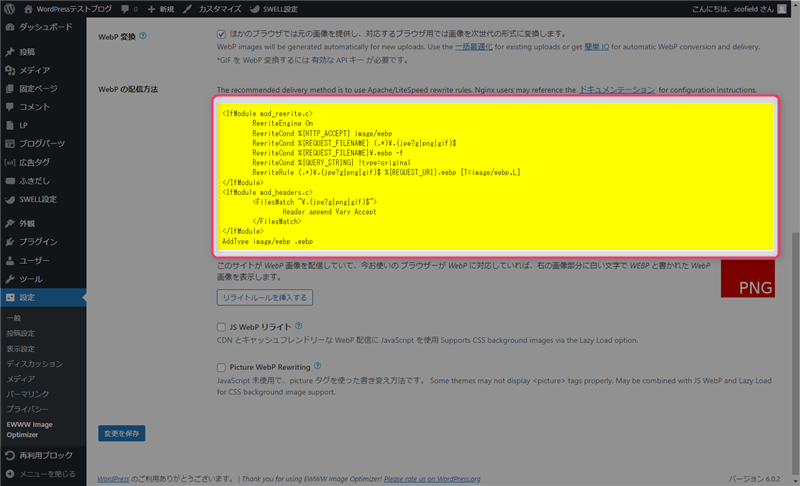Open the 広告タグ icon in sidebar
This screenshot has height=486, width=800.
(10, 162)
